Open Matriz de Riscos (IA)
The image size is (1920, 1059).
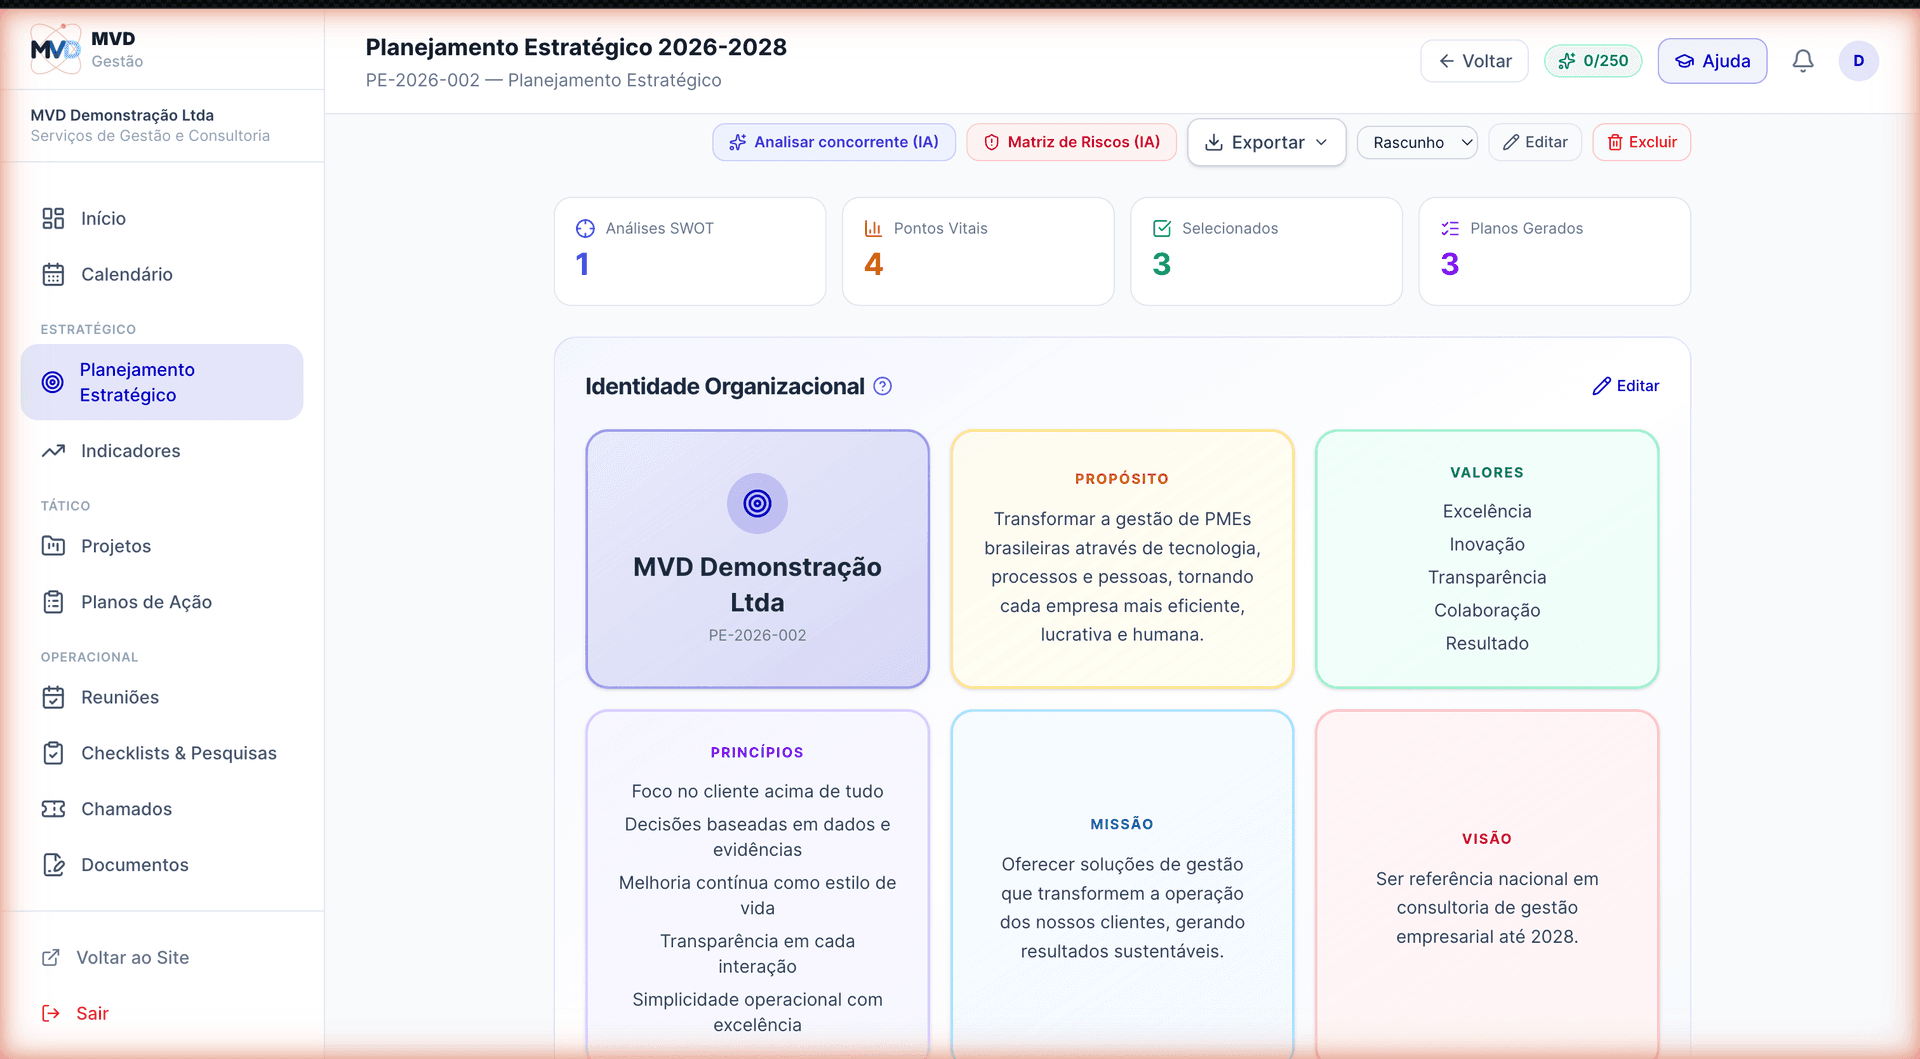point(1071,142)
